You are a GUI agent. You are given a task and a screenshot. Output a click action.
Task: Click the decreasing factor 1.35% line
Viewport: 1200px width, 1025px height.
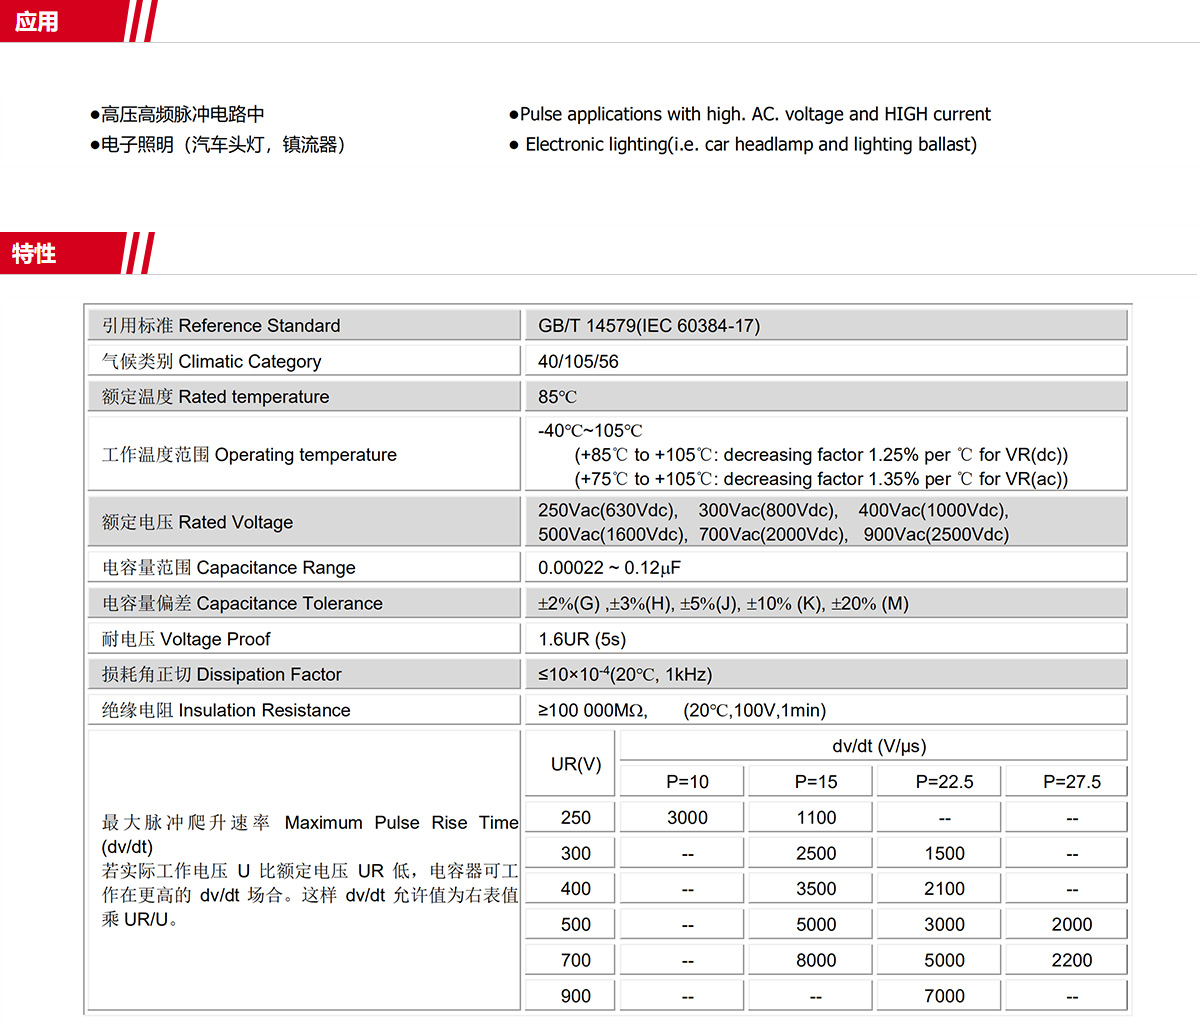click(x=821, y=479)
